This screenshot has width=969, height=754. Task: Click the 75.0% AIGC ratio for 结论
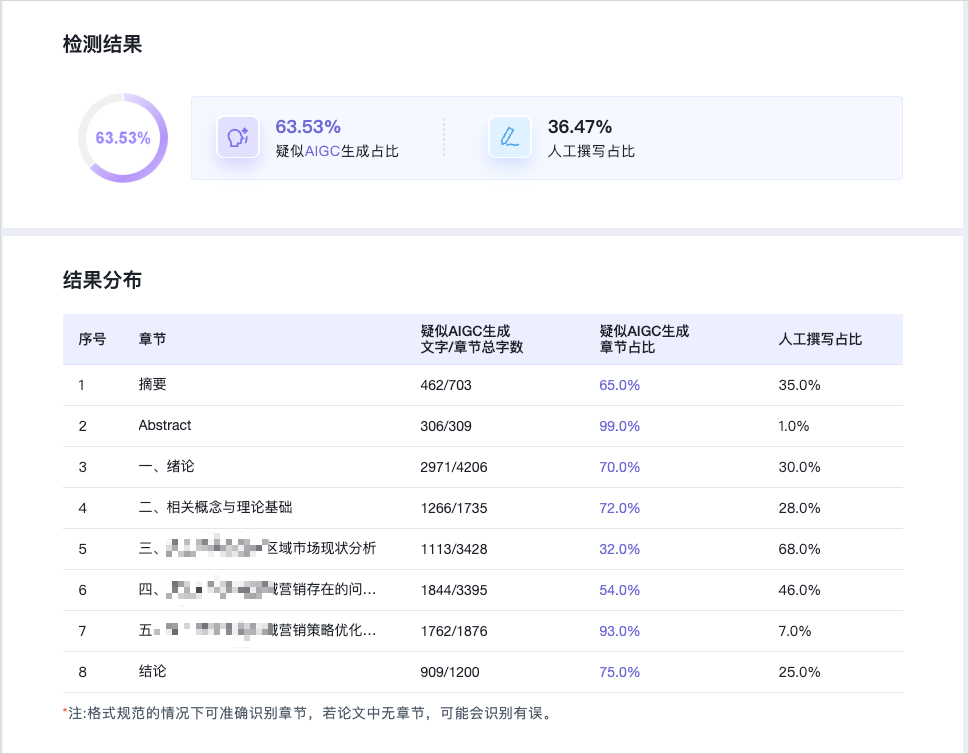pyautogui.click(x=619, y=672)
